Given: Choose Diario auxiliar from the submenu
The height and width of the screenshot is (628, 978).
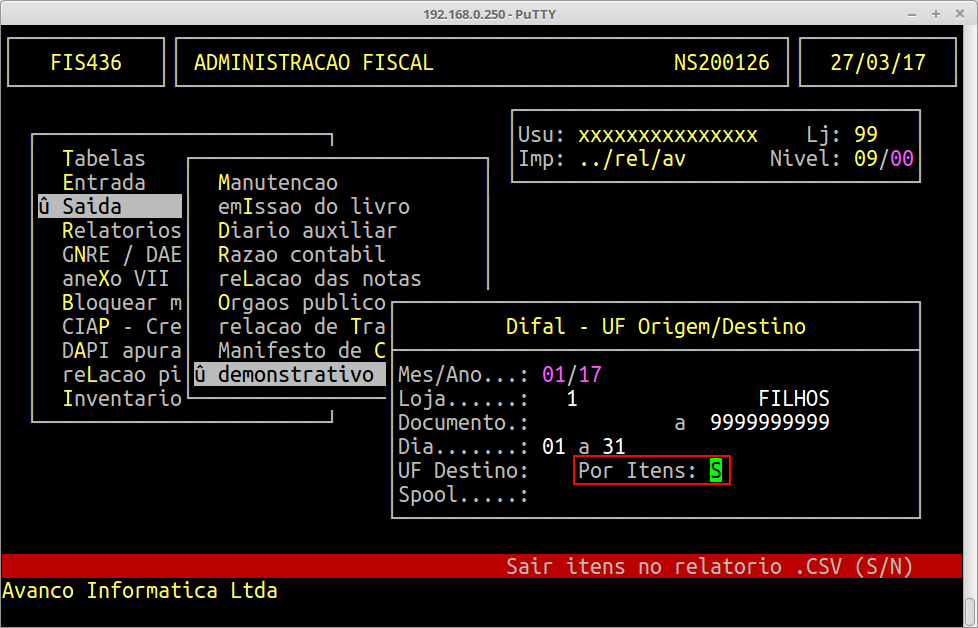Looking at the screenshot, I should [307, 231].
